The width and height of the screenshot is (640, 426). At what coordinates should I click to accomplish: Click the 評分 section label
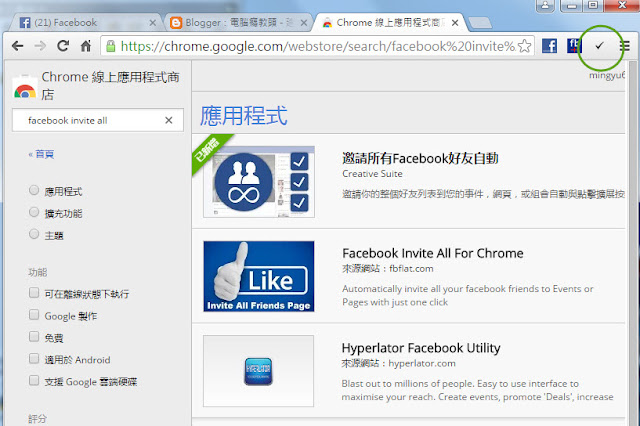point(38,419)
